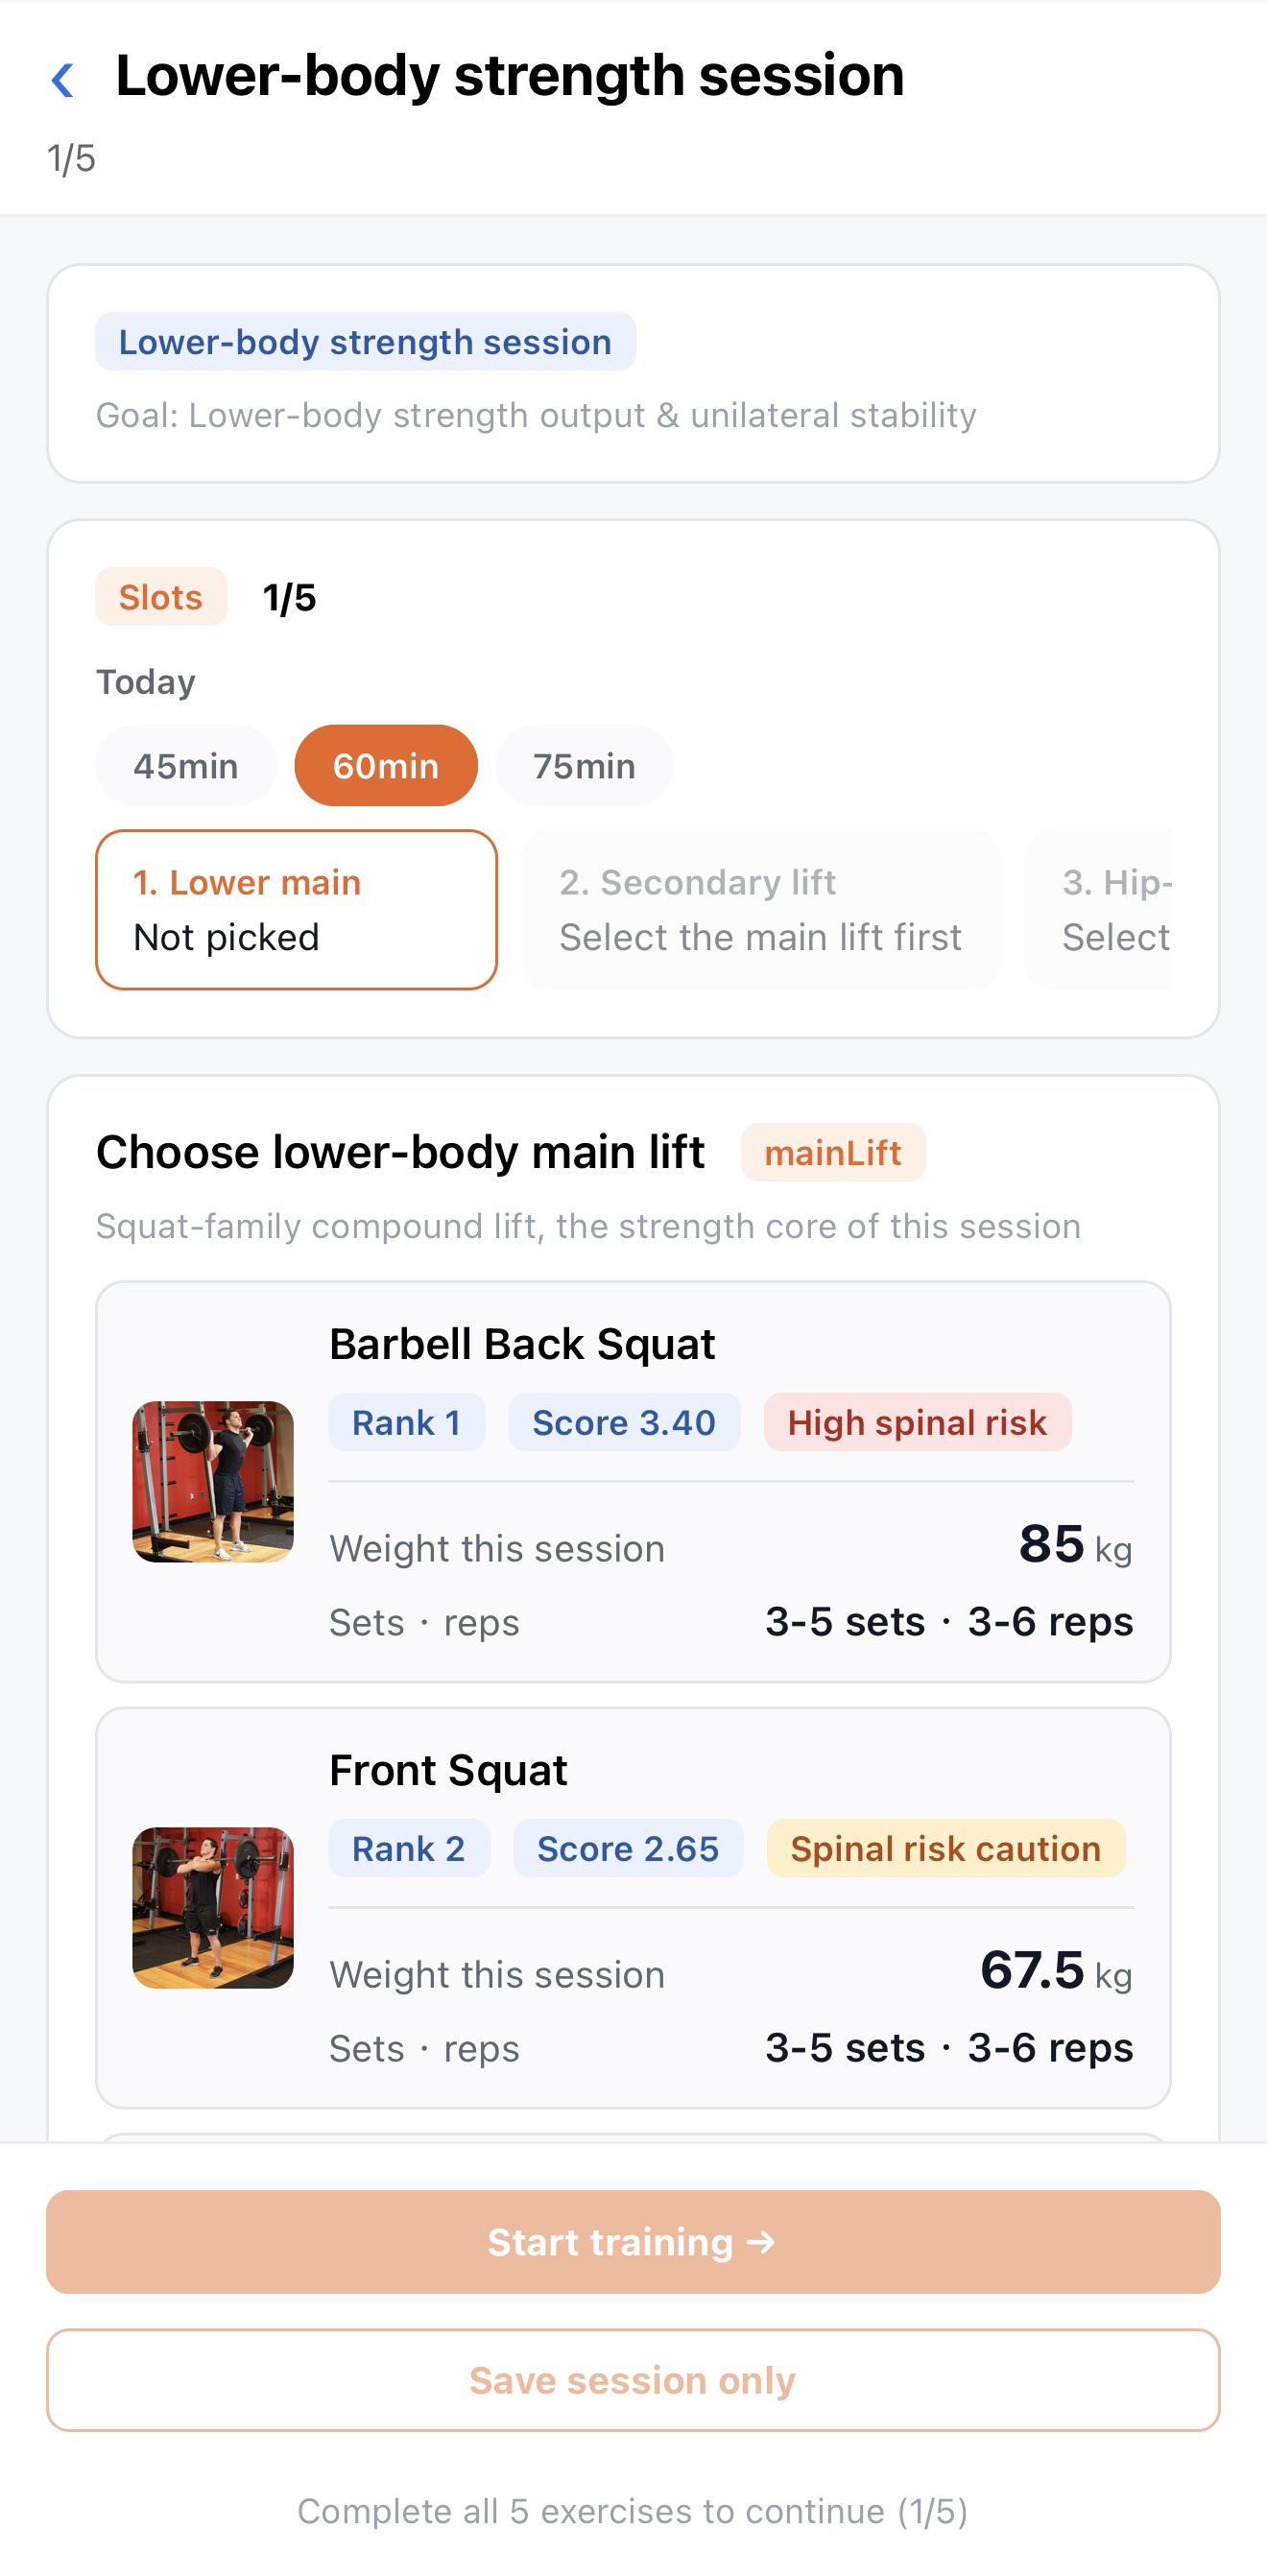The width and height of the screenshot is (1267, 2576).
Task: Tap the blue back arrow icon
Action: point(63,80)
